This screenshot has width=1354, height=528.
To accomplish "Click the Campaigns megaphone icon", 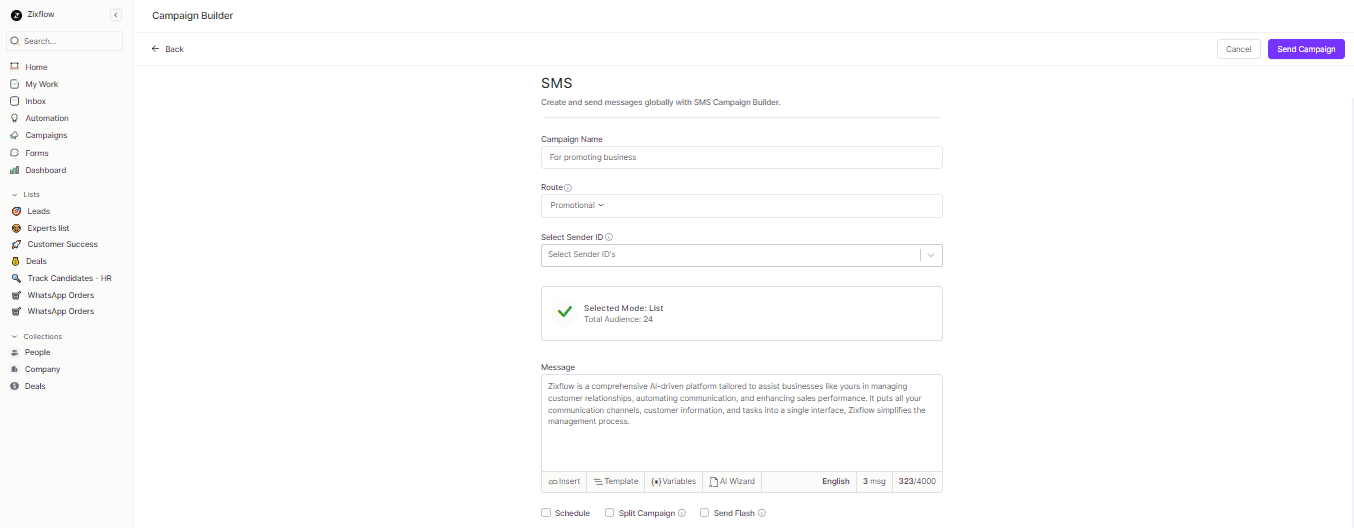I will click(x=15, y=135).
